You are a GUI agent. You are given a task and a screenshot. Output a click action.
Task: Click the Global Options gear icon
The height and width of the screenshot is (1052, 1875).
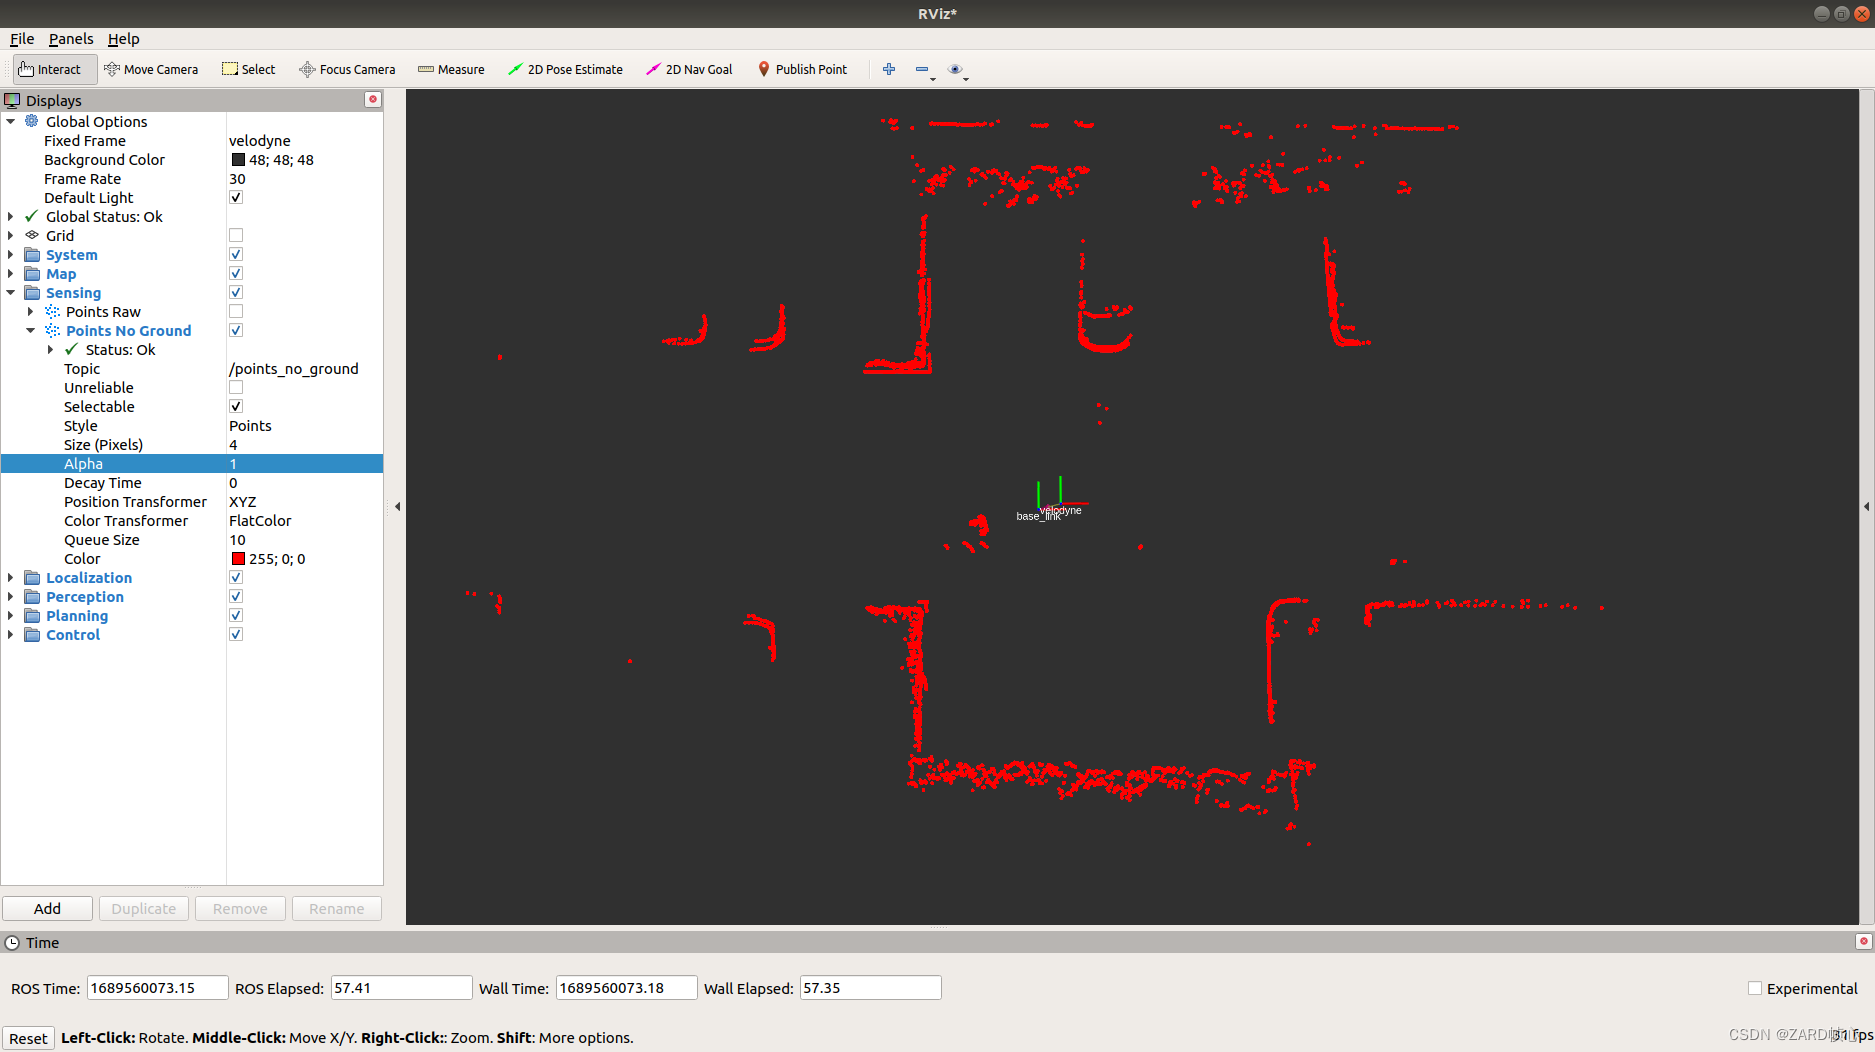[32, 121]
